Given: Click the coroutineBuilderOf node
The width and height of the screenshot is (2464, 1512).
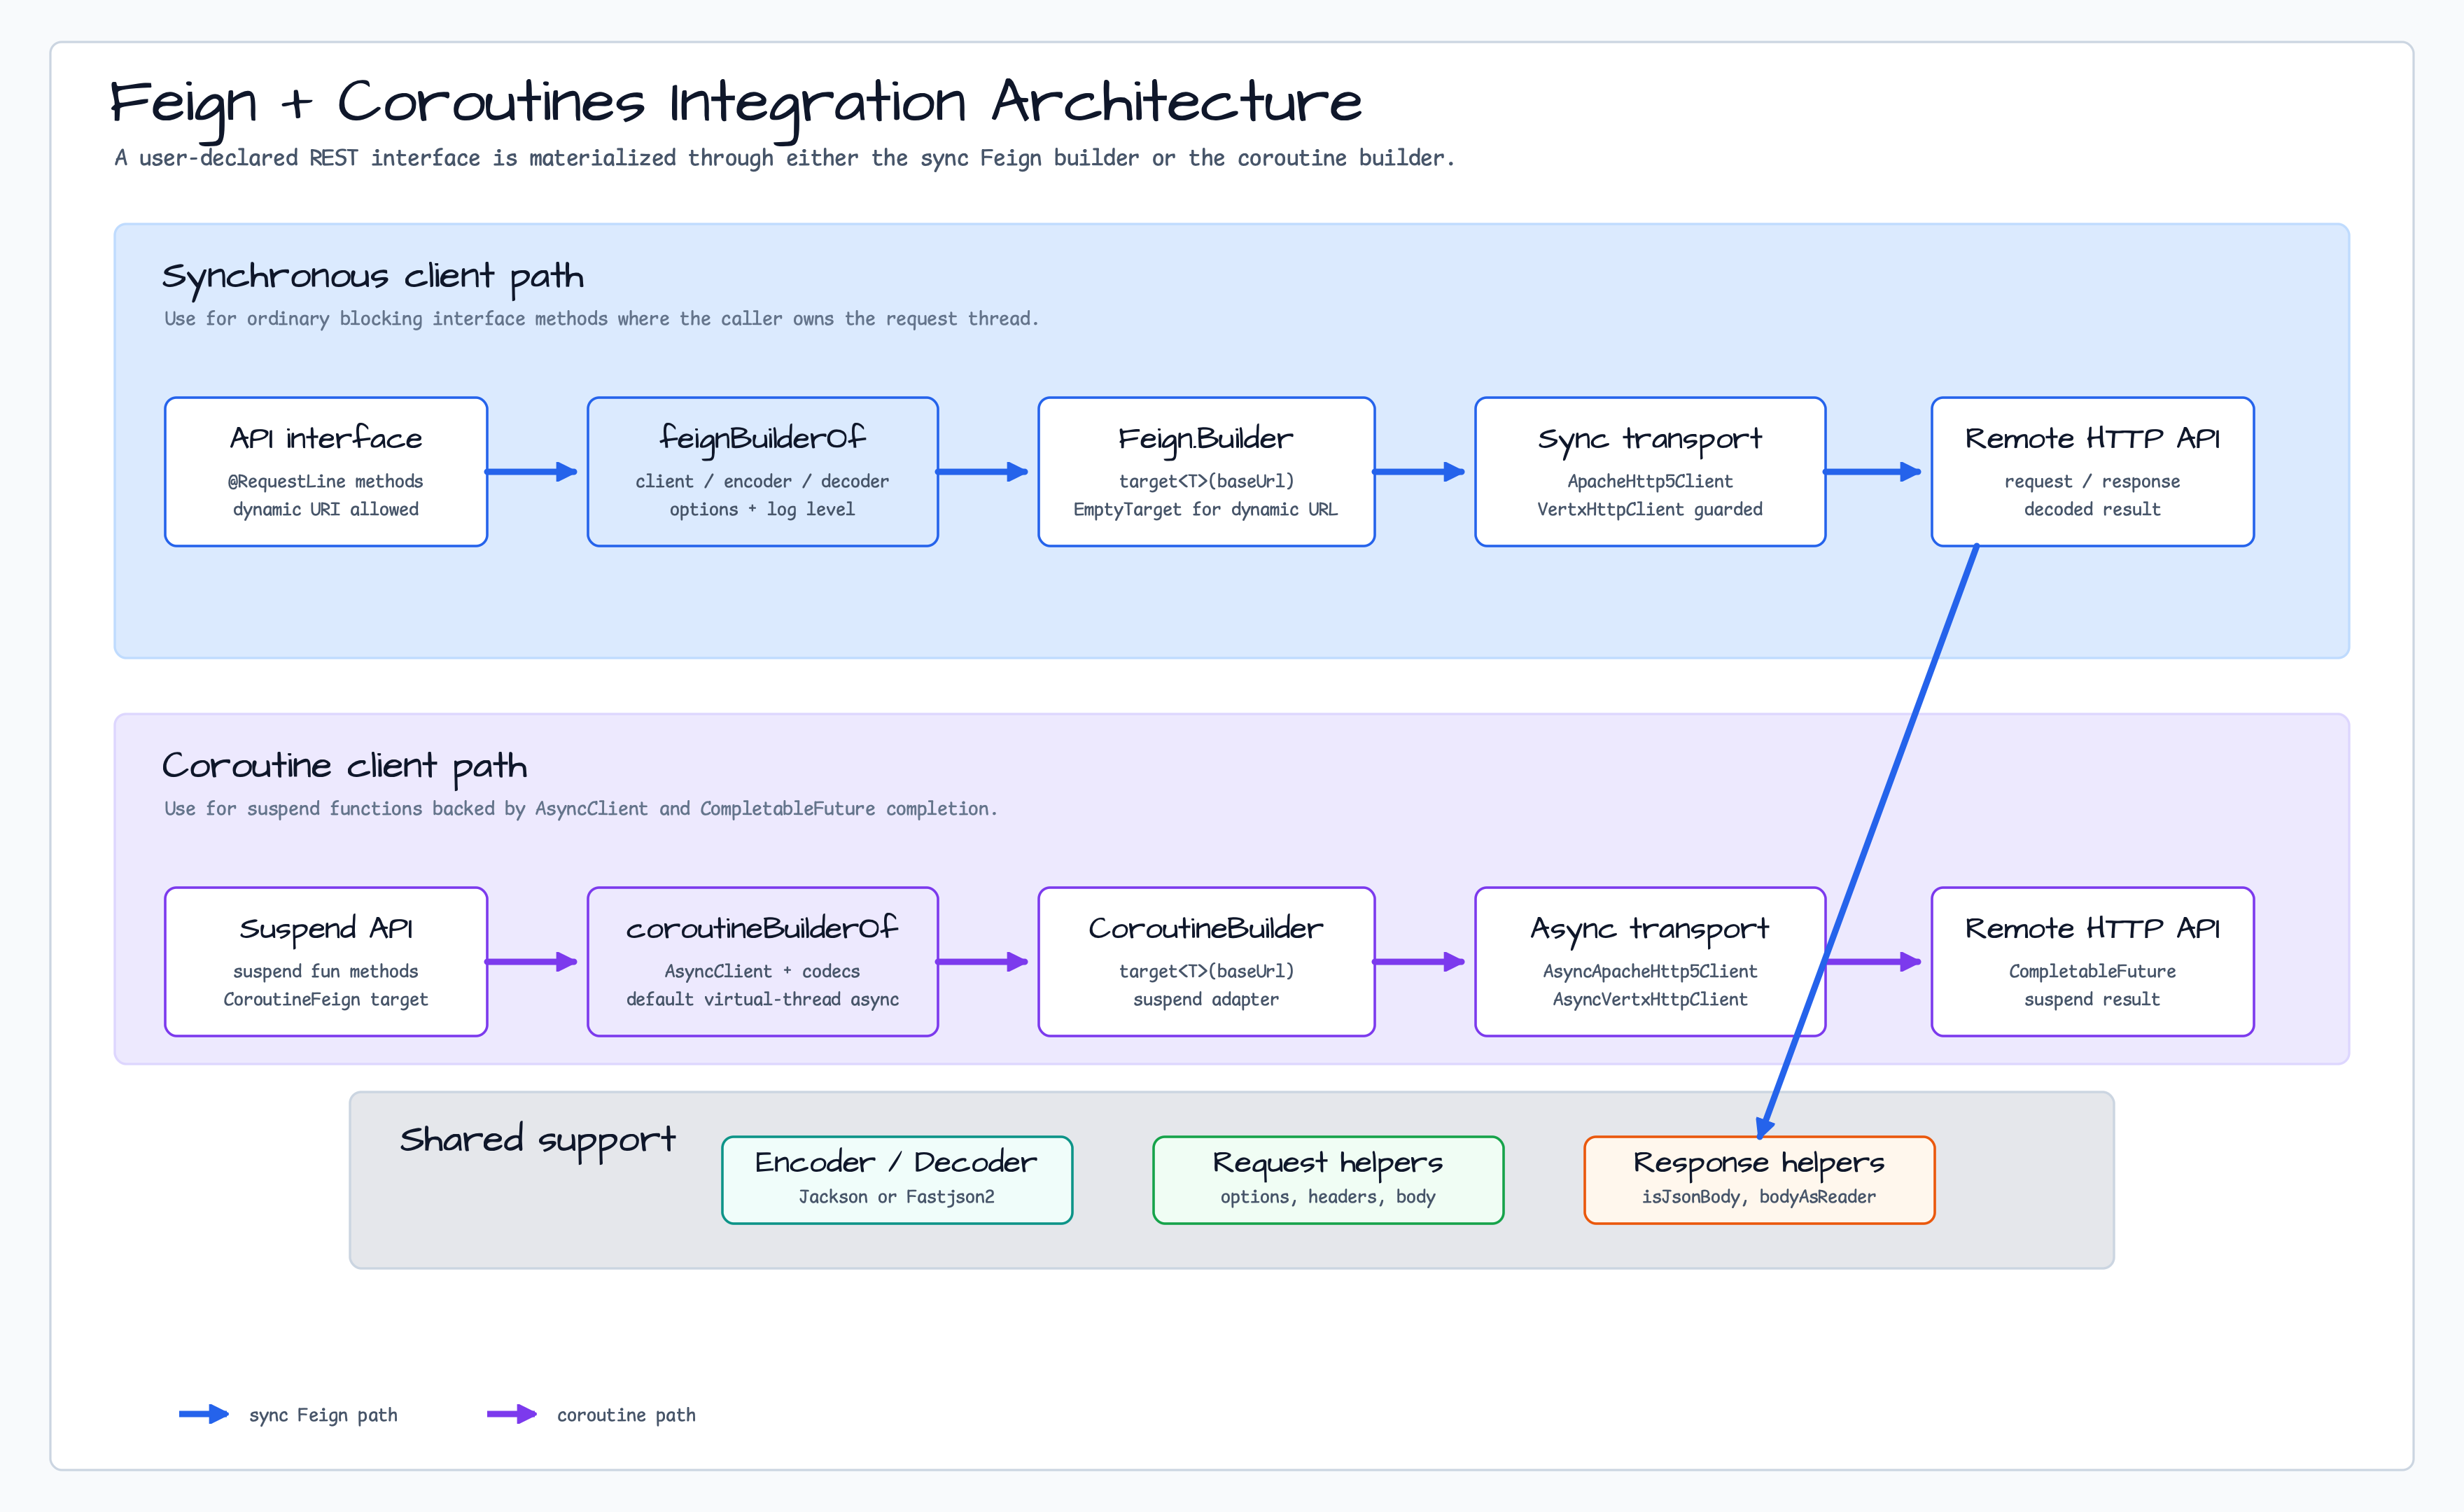Looking at the screenshot, I should [762, 962].
